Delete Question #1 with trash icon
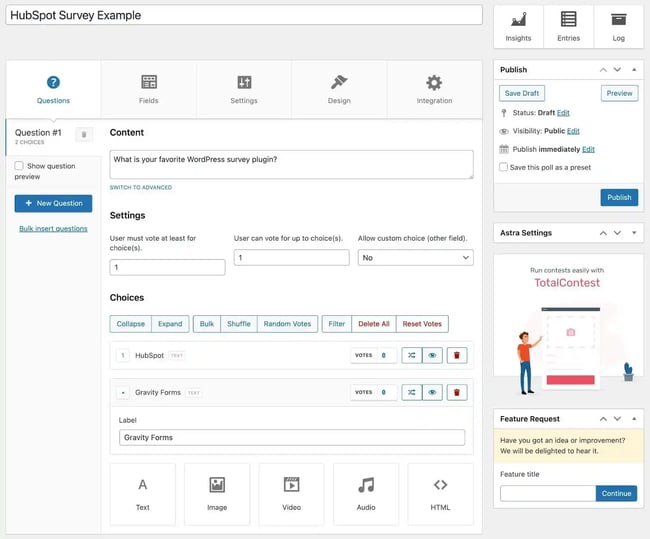 click(x=84, y=134)
